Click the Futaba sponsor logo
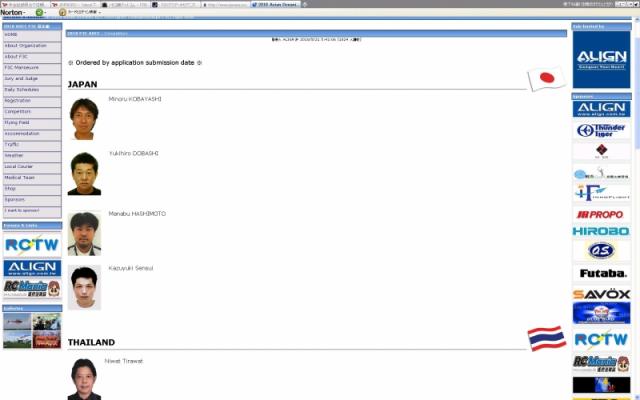Viewport: 640px width, 400px height. coord(601,273)
